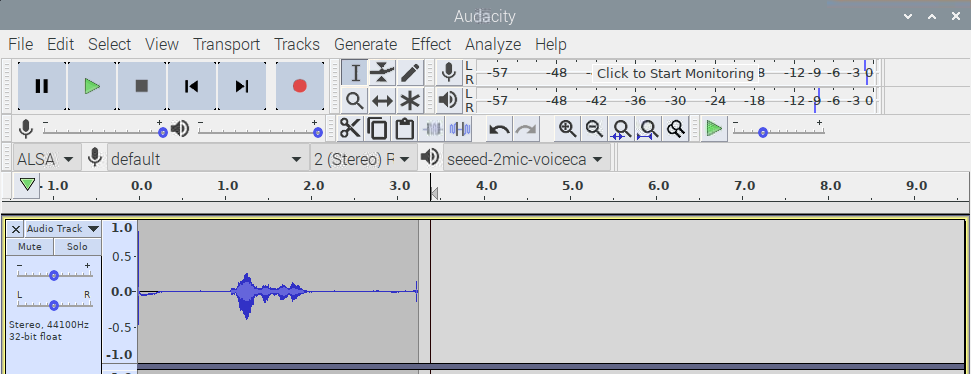The height and width of the screenshot is (374, 971).
Task: Choose the Time Shift tool
Action: pyautogui.click(x=382, y=100)
